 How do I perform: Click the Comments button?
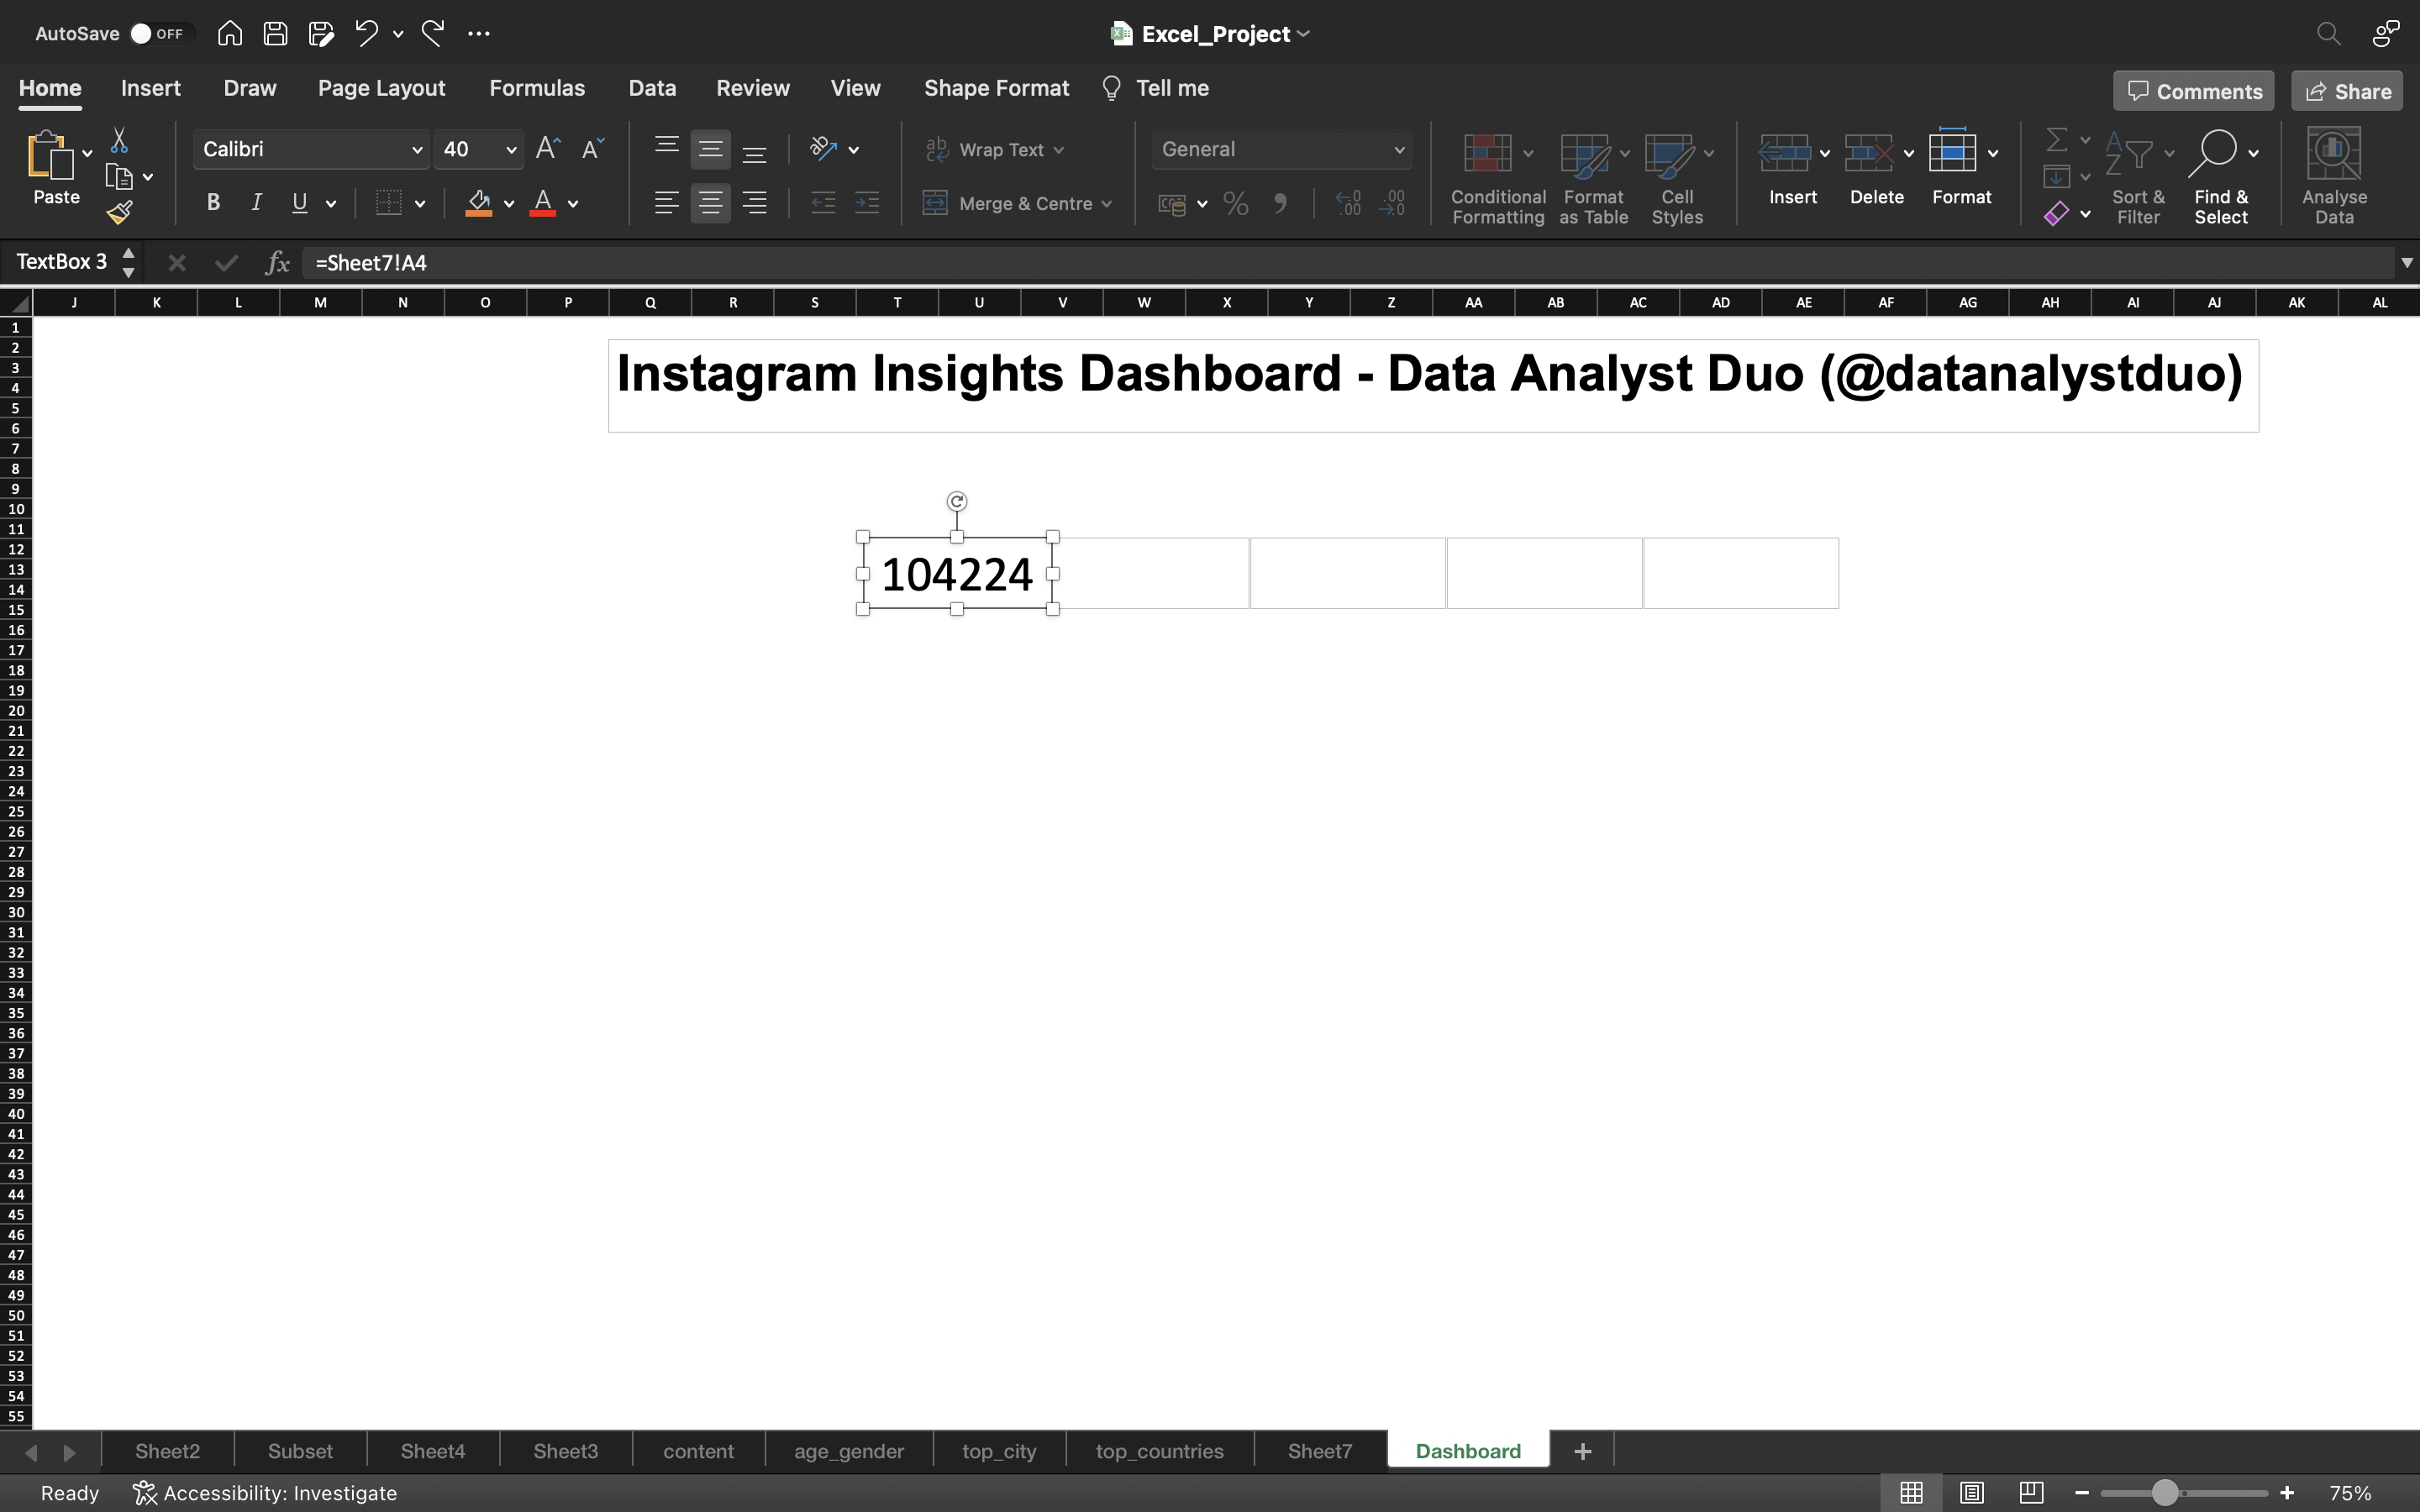pyautogui.click(x=2193, y=91)
